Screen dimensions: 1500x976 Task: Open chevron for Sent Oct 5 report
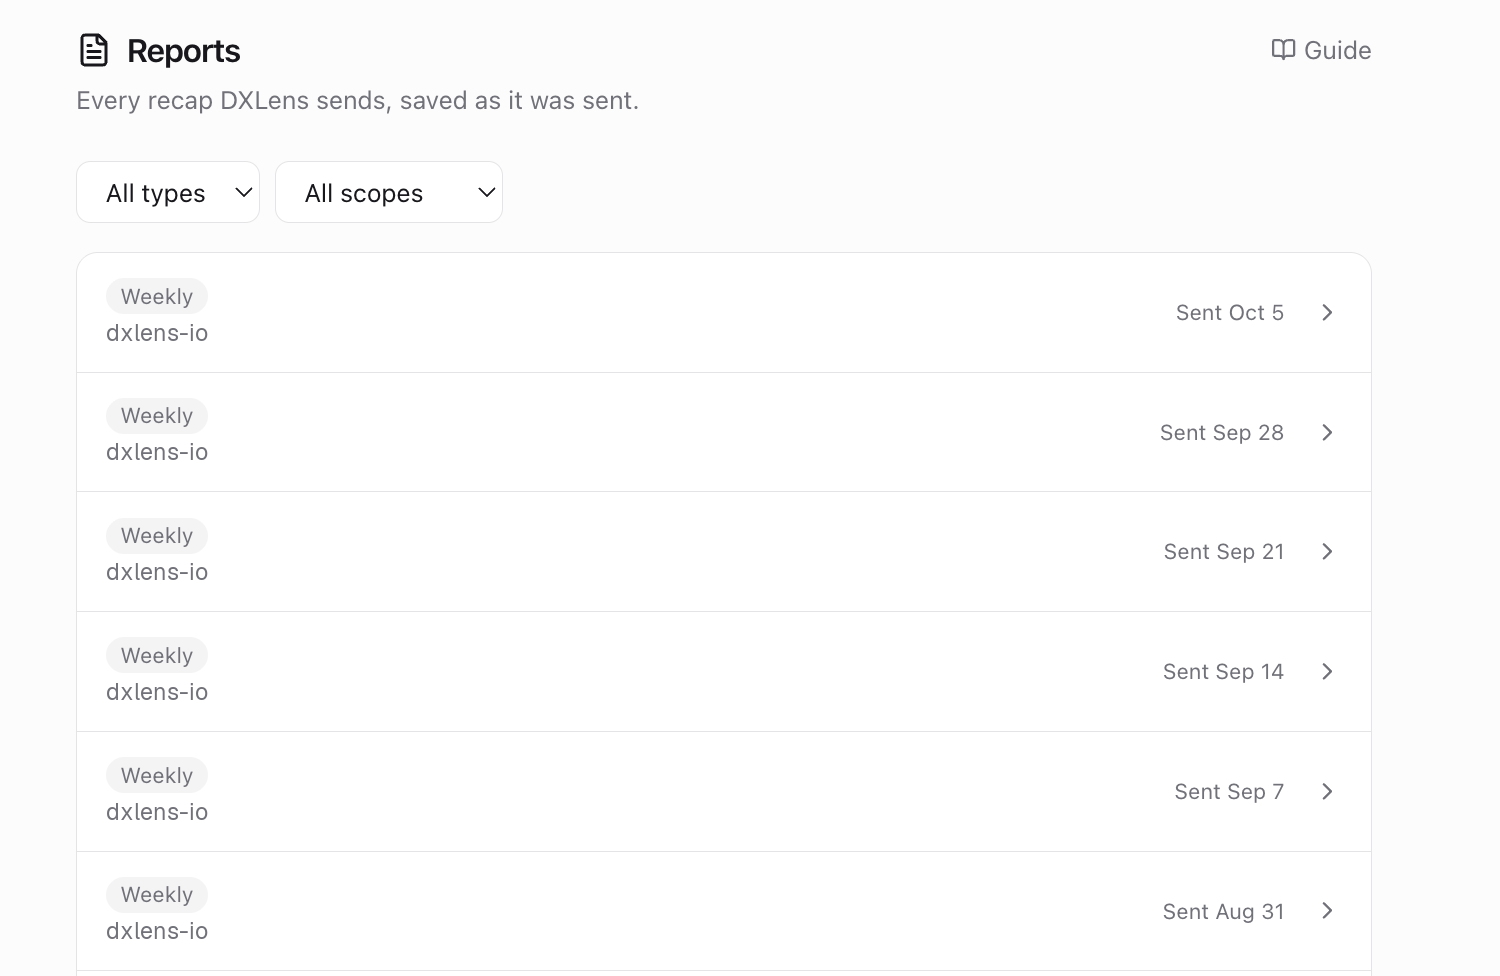(x=1327, y=313)
